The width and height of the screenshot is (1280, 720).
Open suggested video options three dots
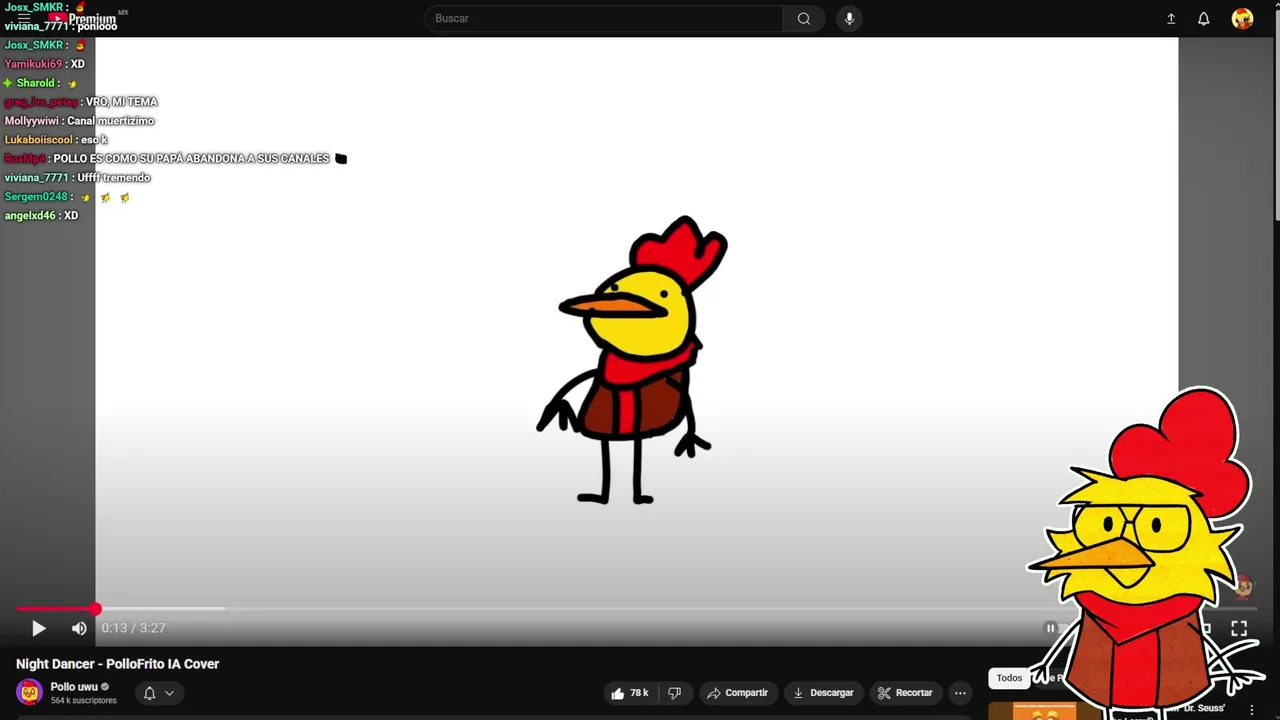(x=1251, y=709)
